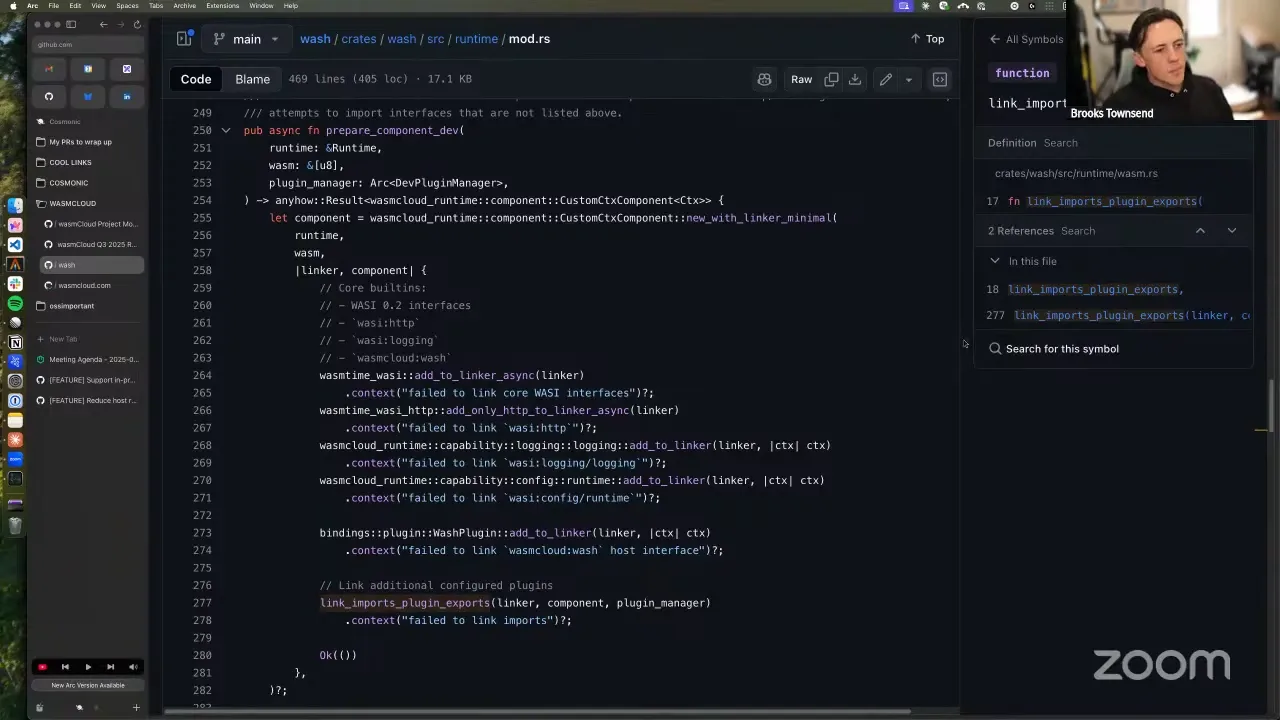Open the Bluesky pinned favorite
The image size is (1280, 720).
tap(88, 97)
